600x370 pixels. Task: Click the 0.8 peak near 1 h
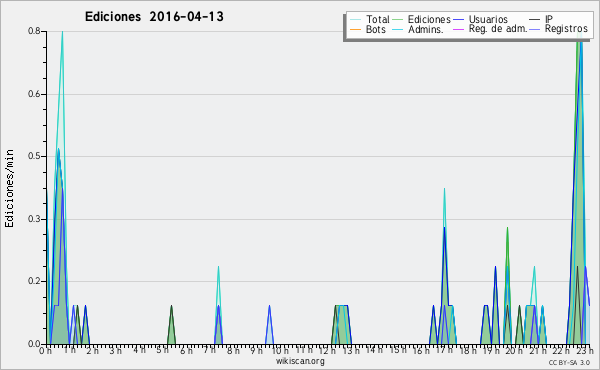pyautogui.click(x=62, y=33)
